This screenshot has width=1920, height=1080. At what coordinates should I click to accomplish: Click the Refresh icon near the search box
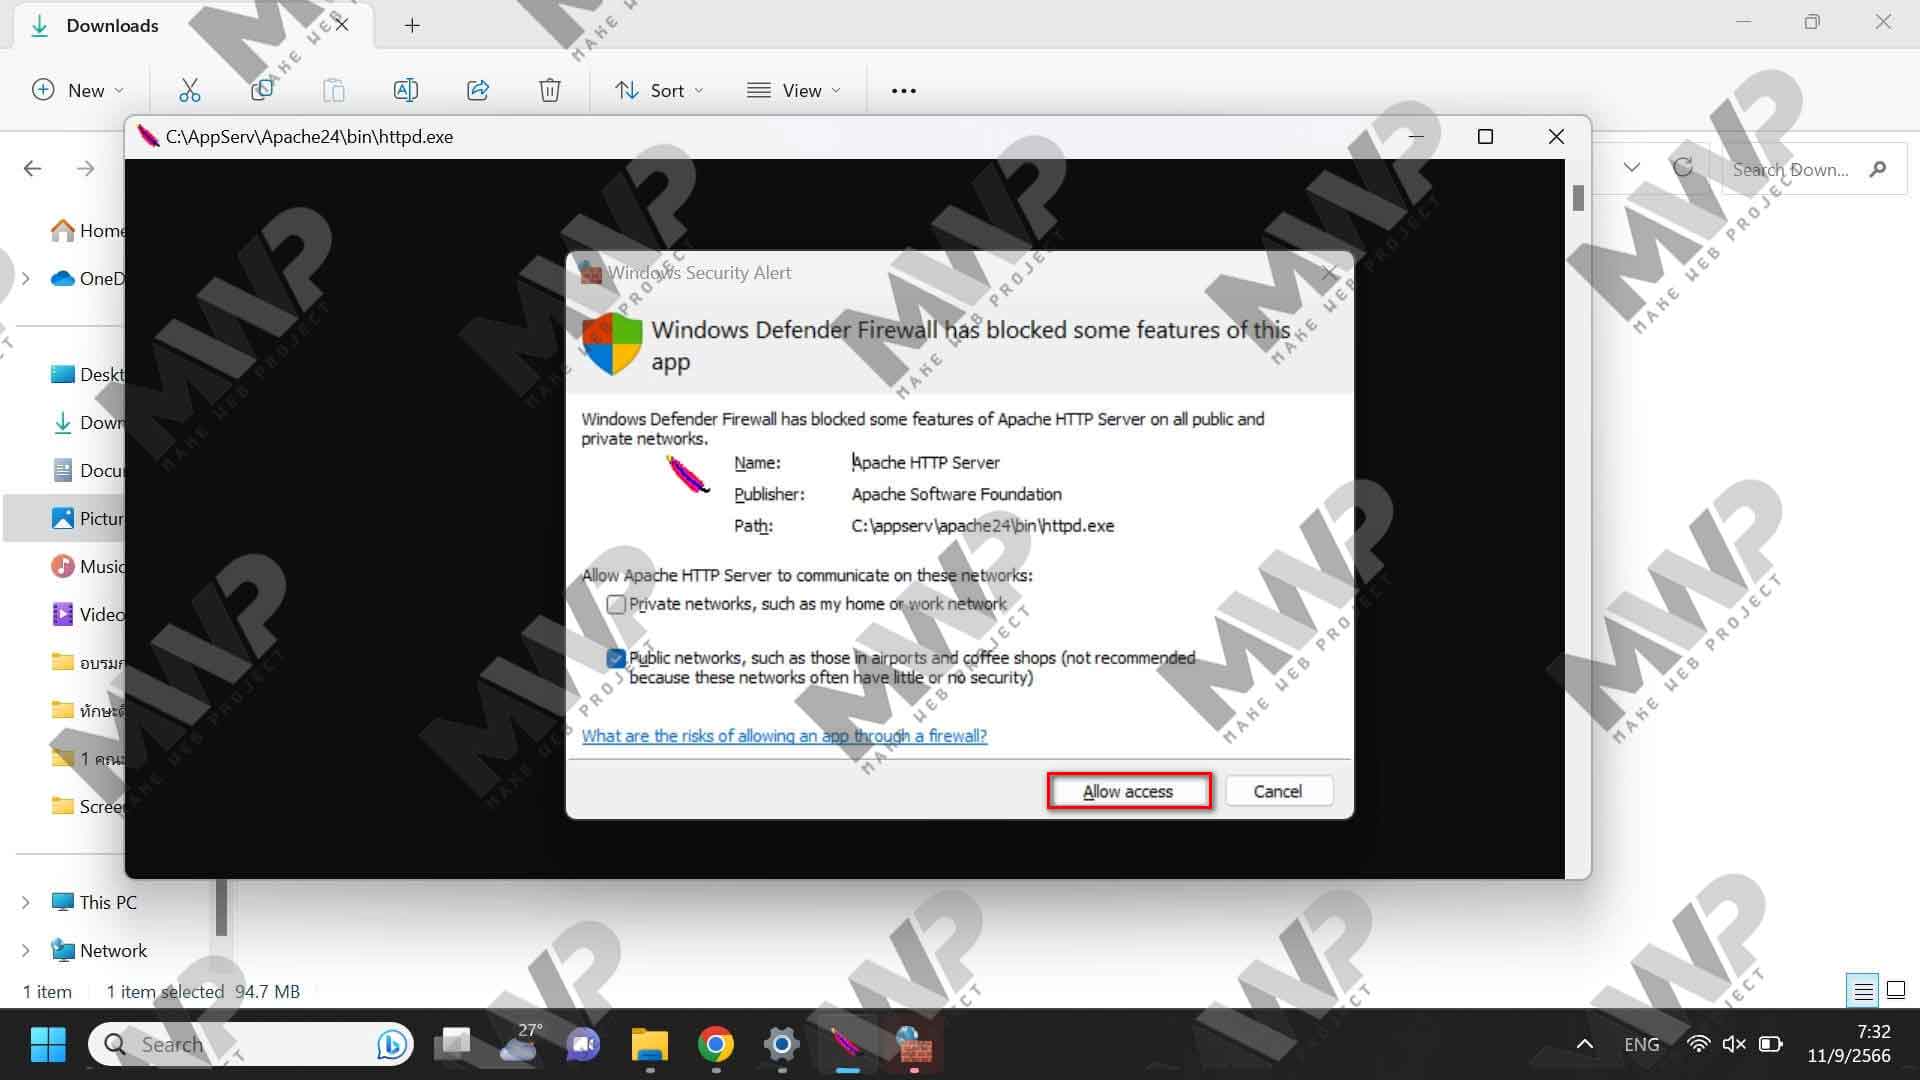pos(1683,167)
